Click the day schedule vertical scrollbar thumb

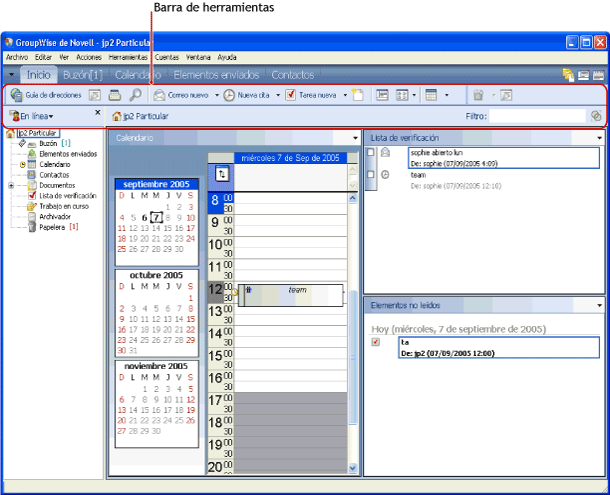coord(353,357)
